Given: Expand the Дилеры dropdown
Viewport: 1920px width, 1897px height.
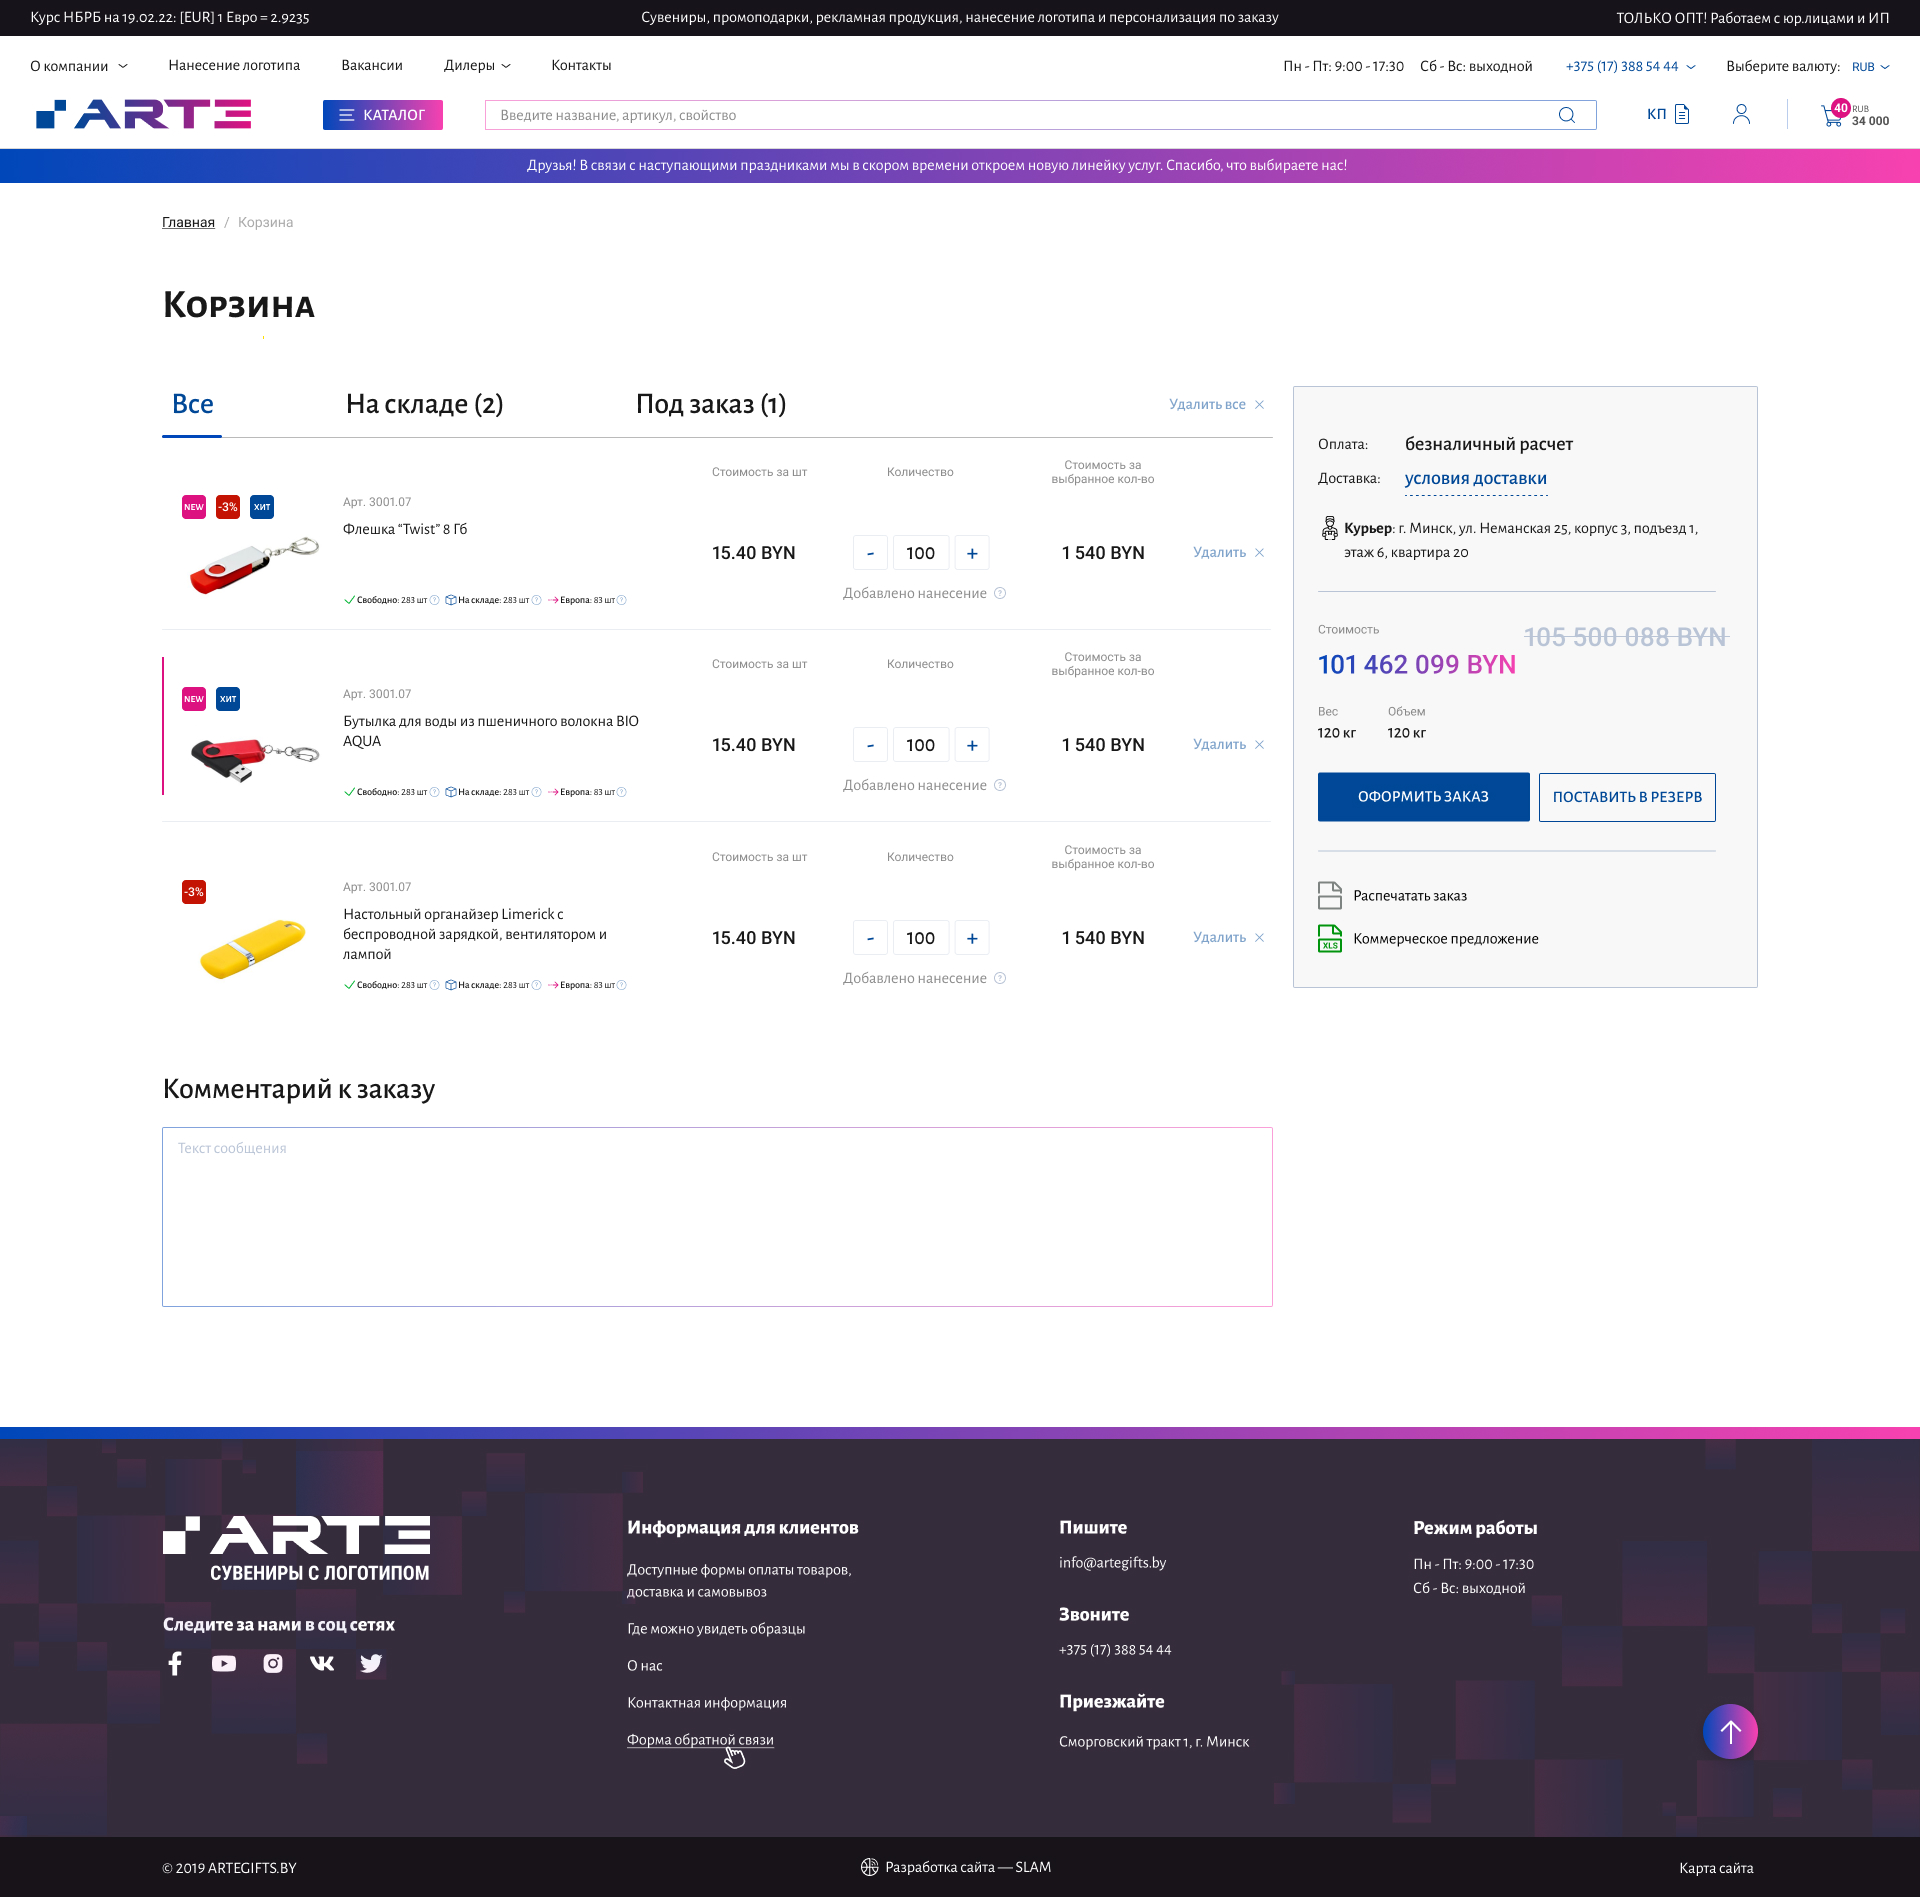Looking at the screenshot, I should pos(477,66).
